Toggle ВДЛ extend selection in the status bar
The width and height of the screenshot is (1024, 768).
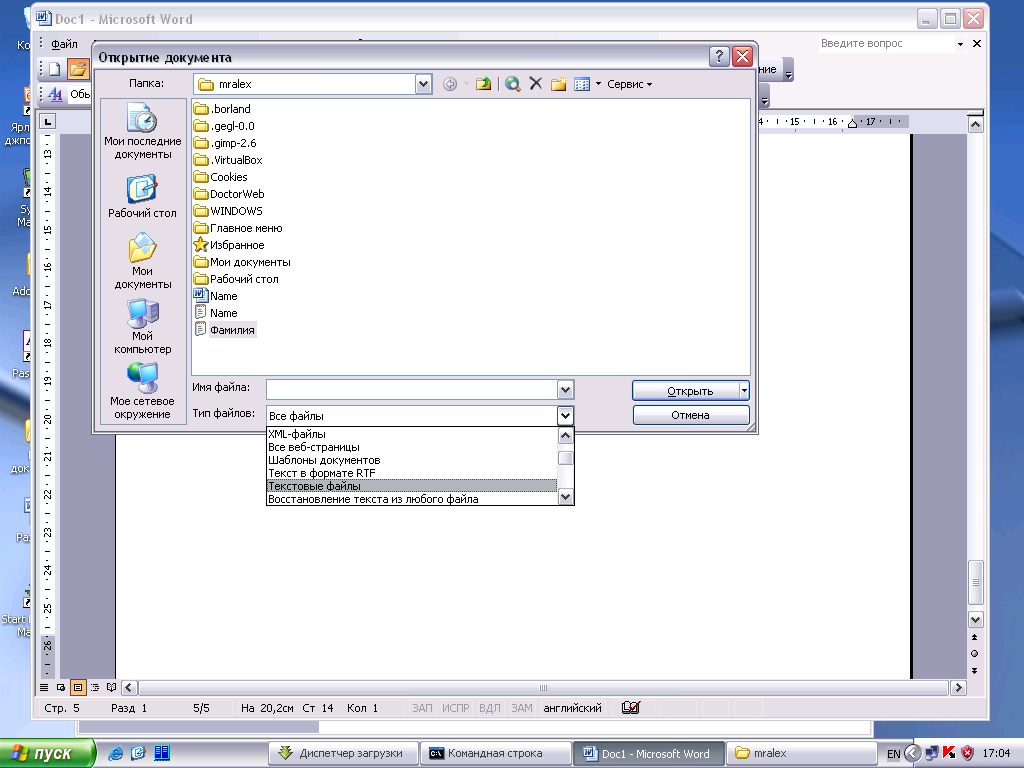tap(490, 708)
